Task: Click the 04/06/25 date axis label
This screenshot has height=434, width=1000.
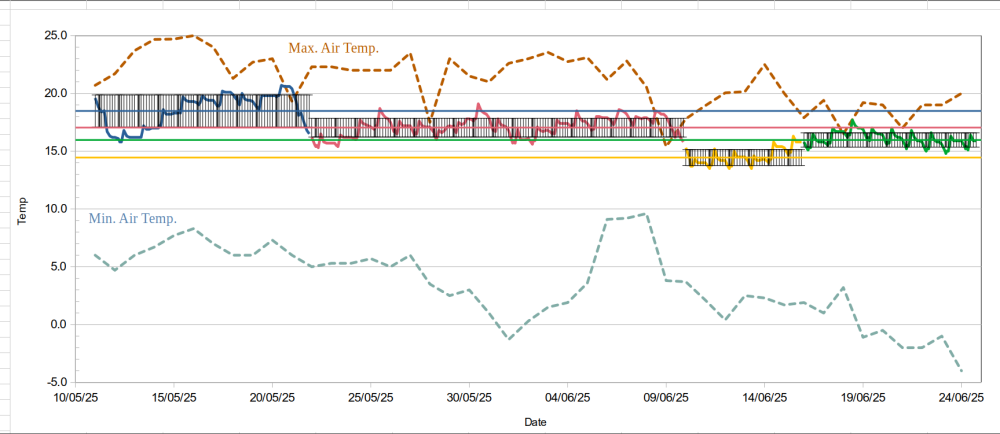Action: 568,398
